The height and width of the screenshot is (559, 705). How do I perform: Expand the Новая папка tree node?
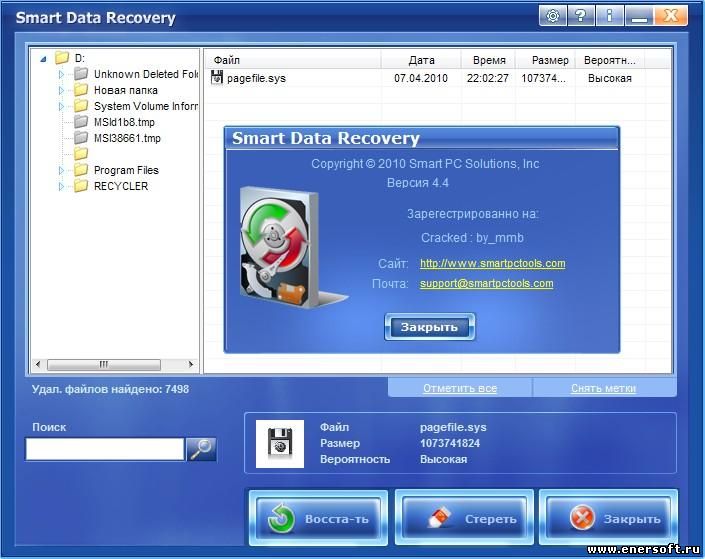(x=61, y=90)
